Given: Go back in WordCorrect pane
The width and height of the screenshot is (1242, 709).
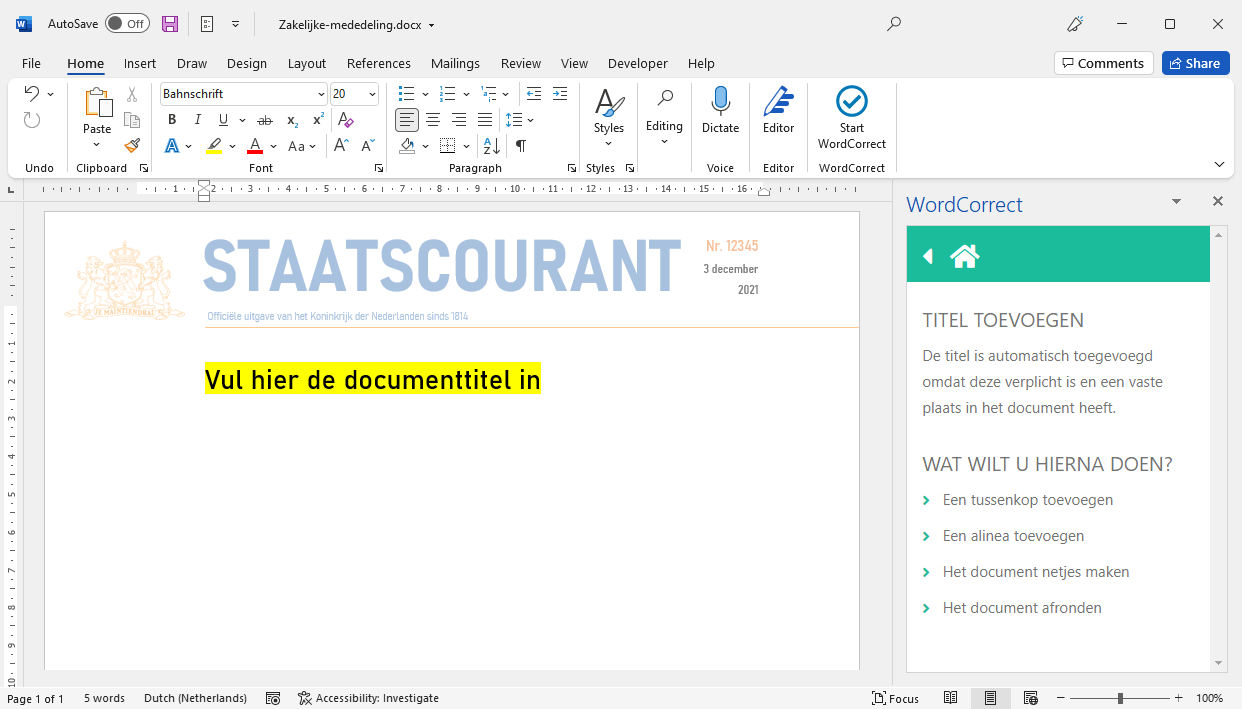Looking at the screenshot, I should pyautogui.click(x=928, y=257).
